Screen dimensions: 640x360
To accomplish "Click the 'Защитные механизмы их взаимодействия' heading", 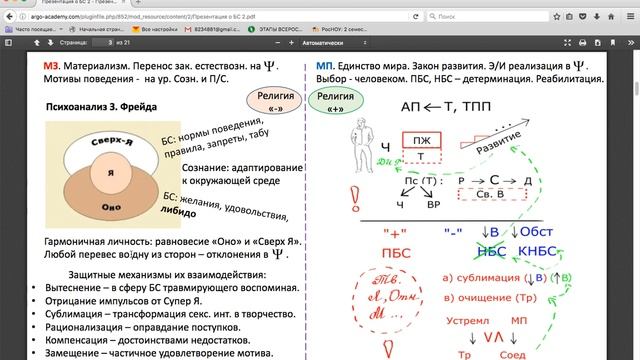I will 167,275.
